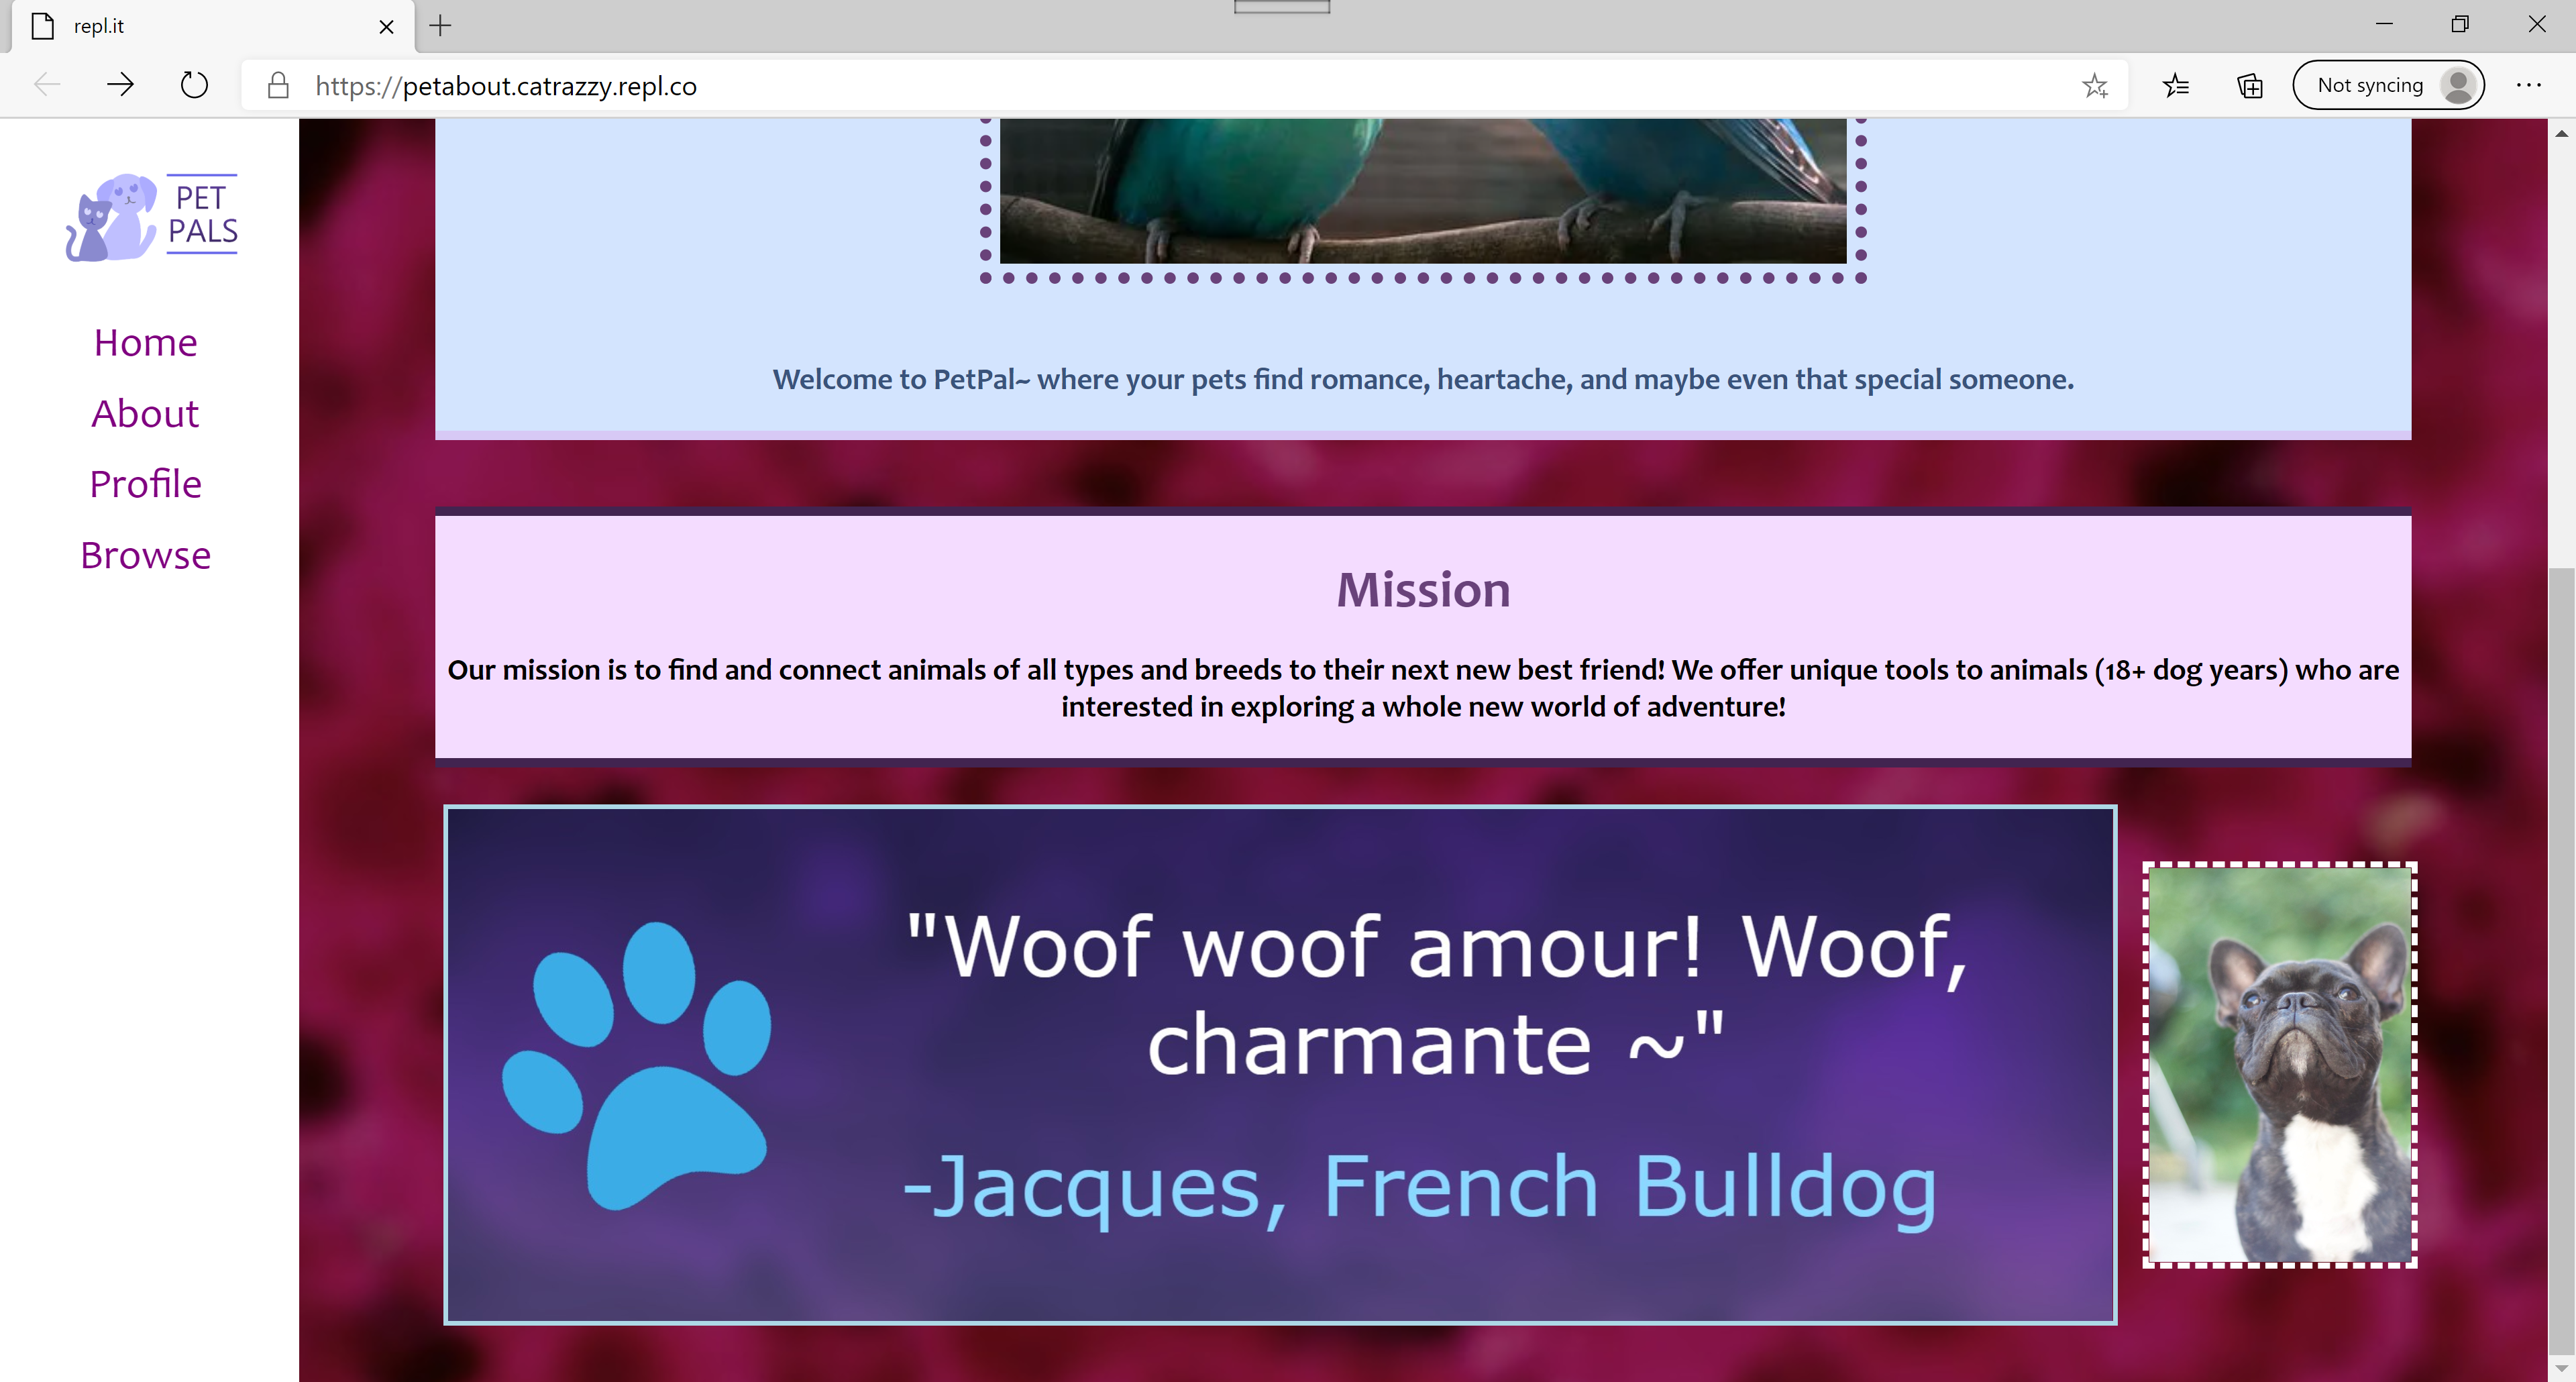Image resolution: width=2576 pixels, height=1382 pixels.
Task: Click the Not syncing profile button
Action: pos(2388,86)
